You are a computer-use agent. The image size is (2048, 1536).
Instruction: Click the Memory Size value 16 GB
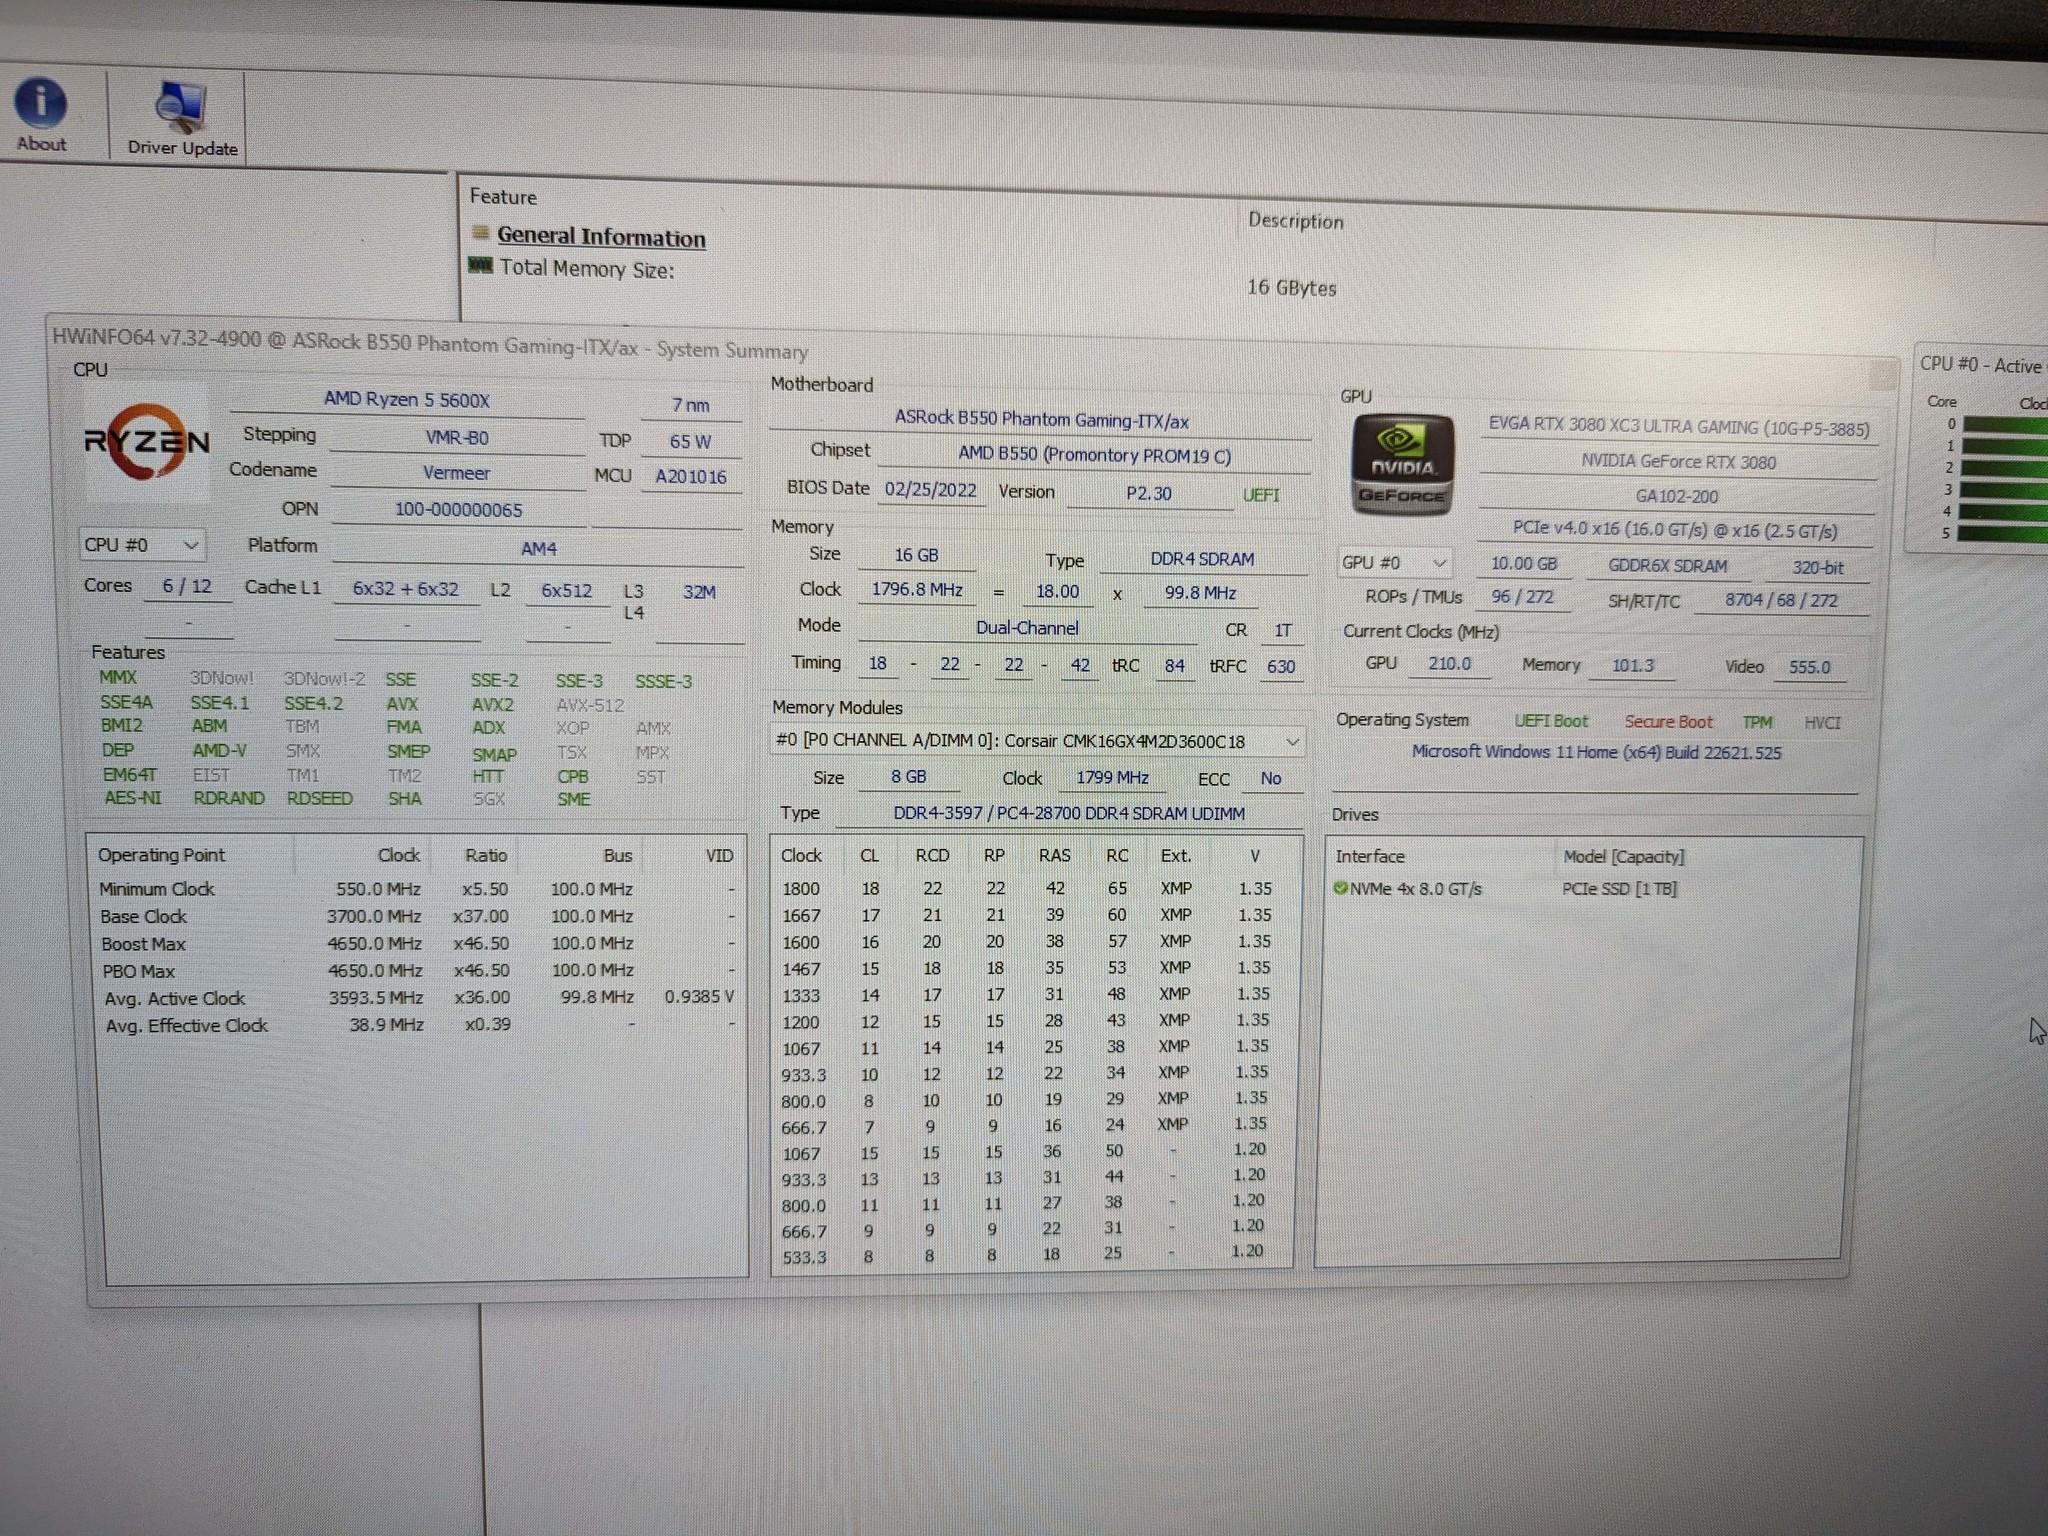click(x=916, y=556)
